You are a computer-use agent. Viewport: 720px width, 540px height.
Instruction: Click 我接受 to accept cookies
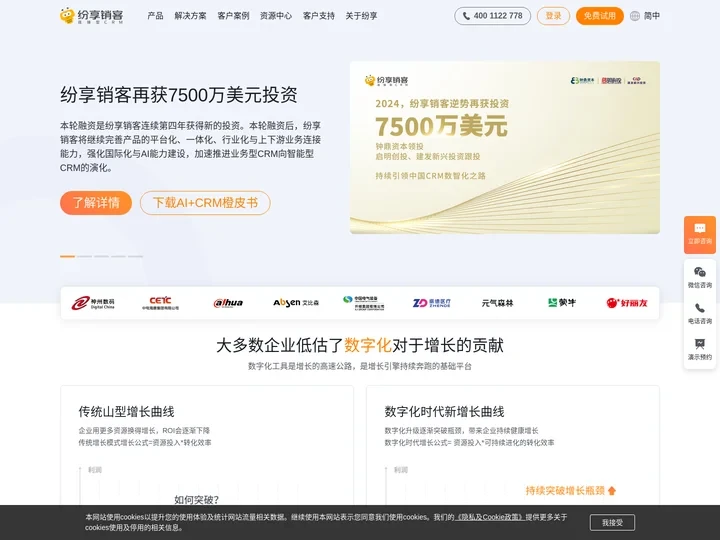pos(613,523)
